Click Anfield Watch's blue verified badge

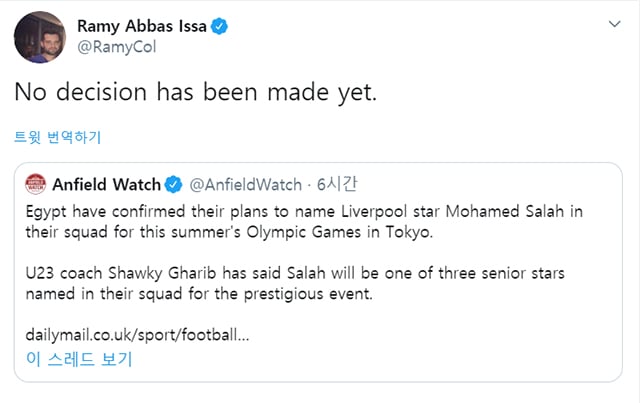pos(173,185)
